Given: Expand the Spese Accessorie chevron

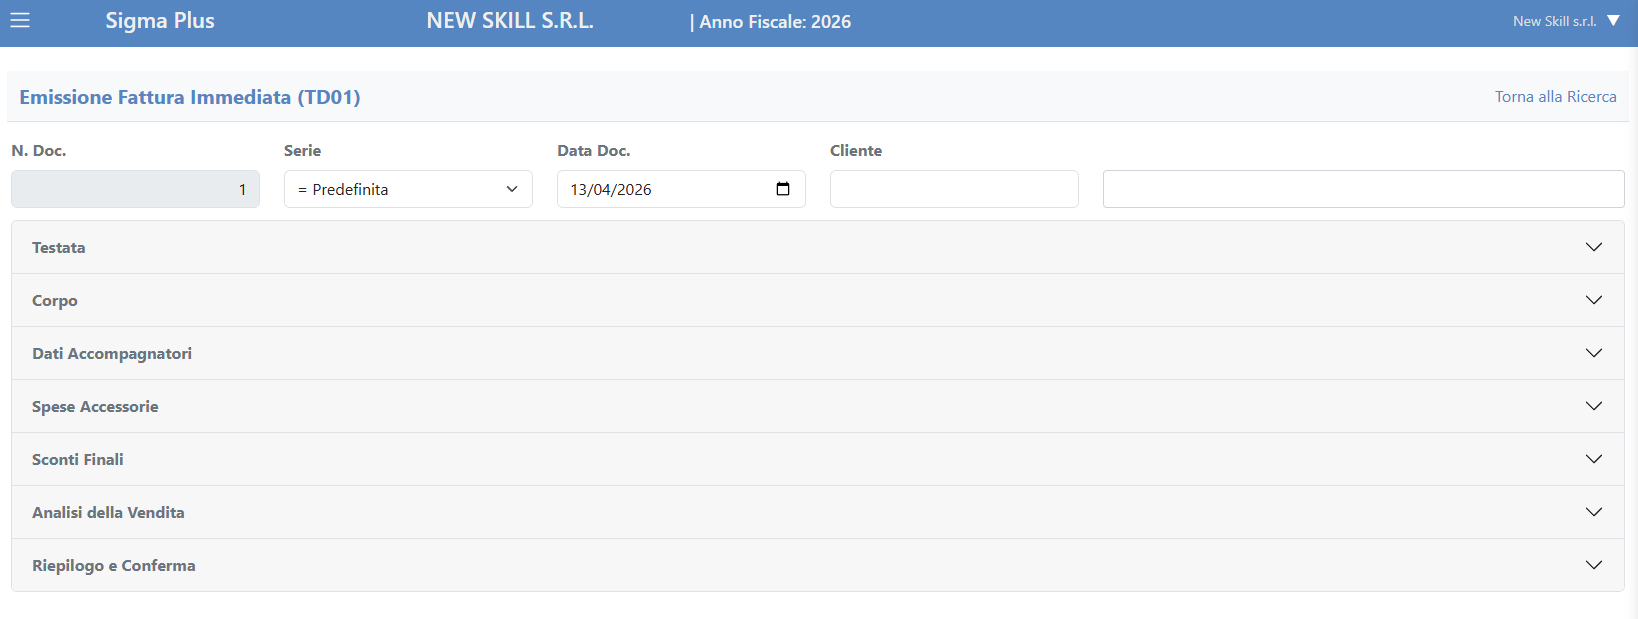Looking at the screenshot, I should click(x=1593, y=406).
